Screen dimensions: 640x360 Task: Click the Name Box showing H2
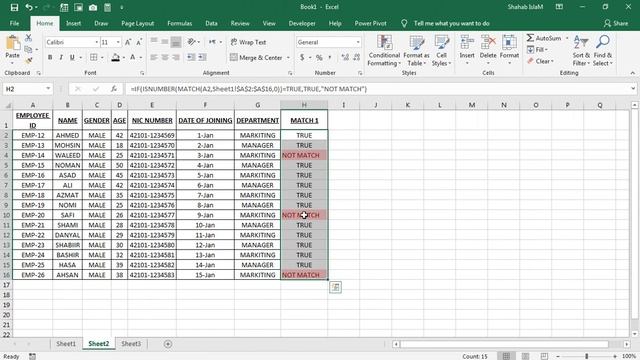point(23,89)
